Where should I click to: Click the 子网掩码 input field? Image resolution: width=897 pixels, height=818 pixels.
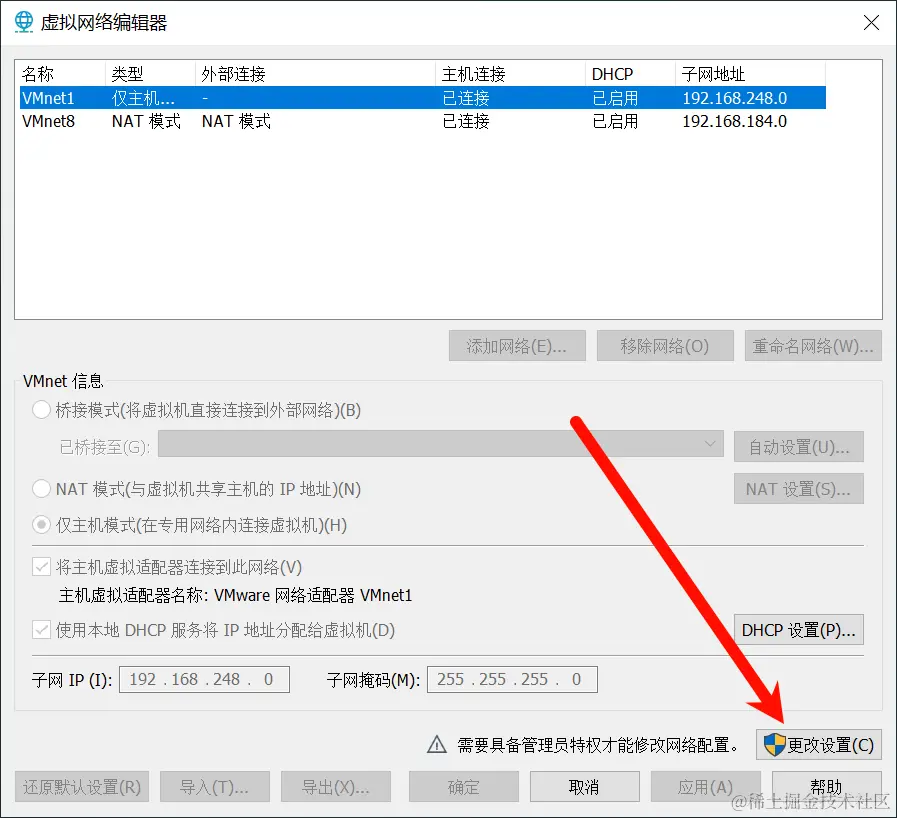click(x=512, y=679)
